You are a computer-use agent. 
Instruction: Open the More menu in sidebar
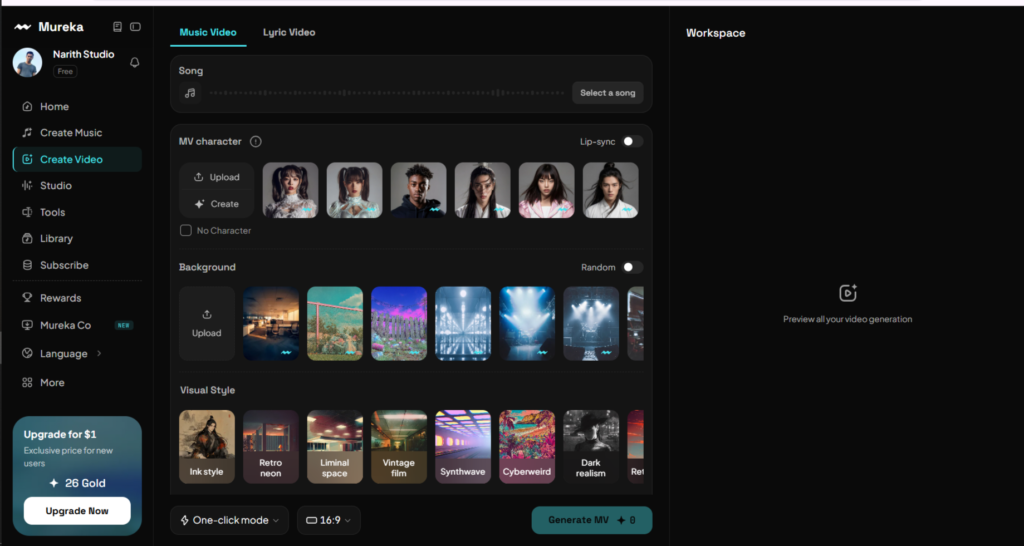pos(77,383)
